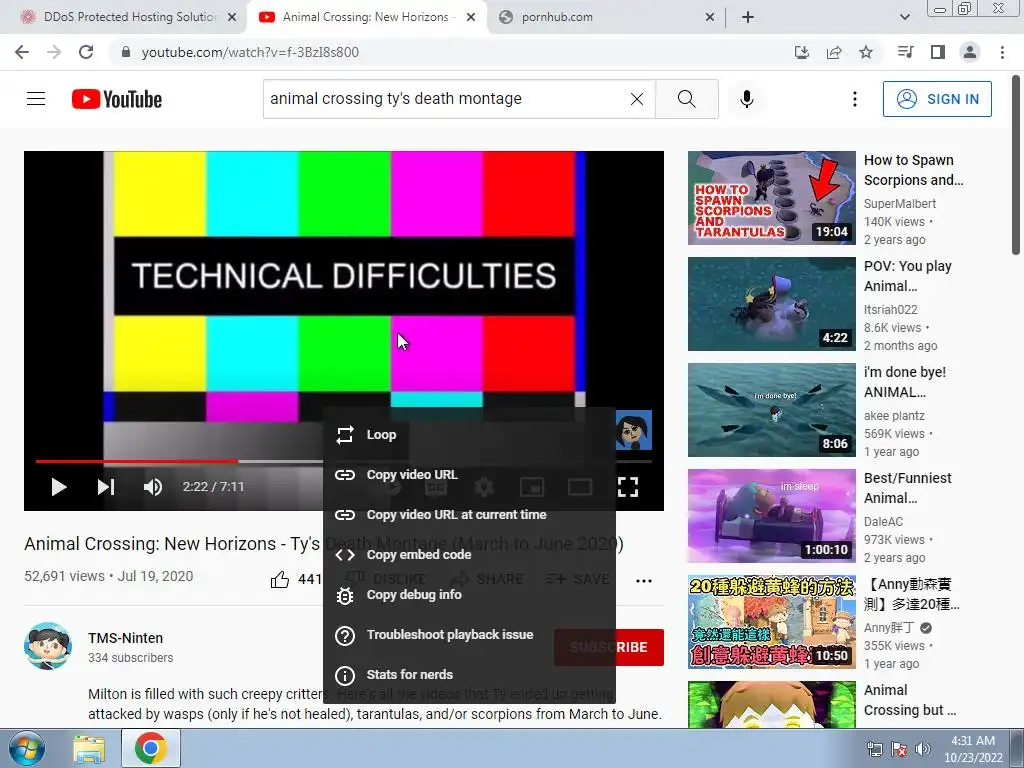Viewport: 1024px width, 768px height.
Task: Open File Explorer from the taskbar
Action: tap(89, 749)
